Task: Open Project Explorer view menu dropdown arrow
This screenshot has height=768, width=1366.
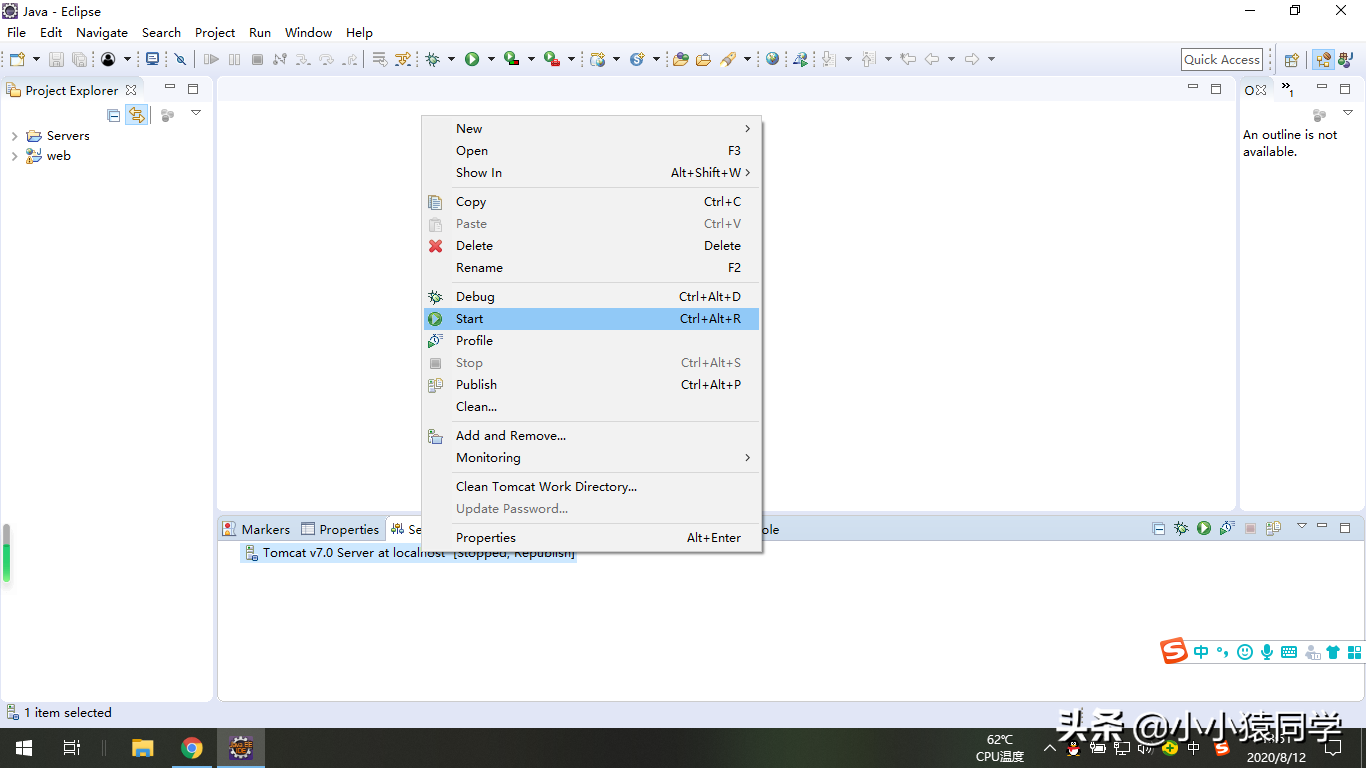Action: pos(196,113)
